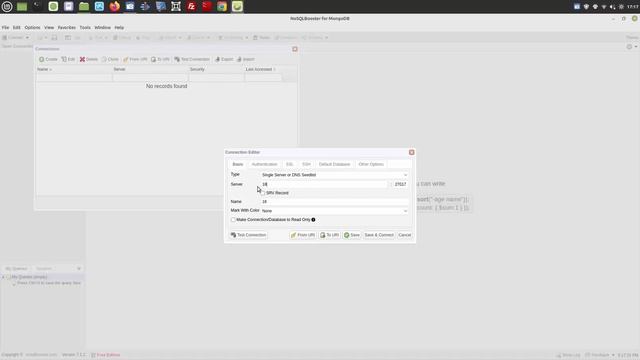Screen dimensions: 640x360
Task: Click the Save & Connect button
Action: (379, 235)
